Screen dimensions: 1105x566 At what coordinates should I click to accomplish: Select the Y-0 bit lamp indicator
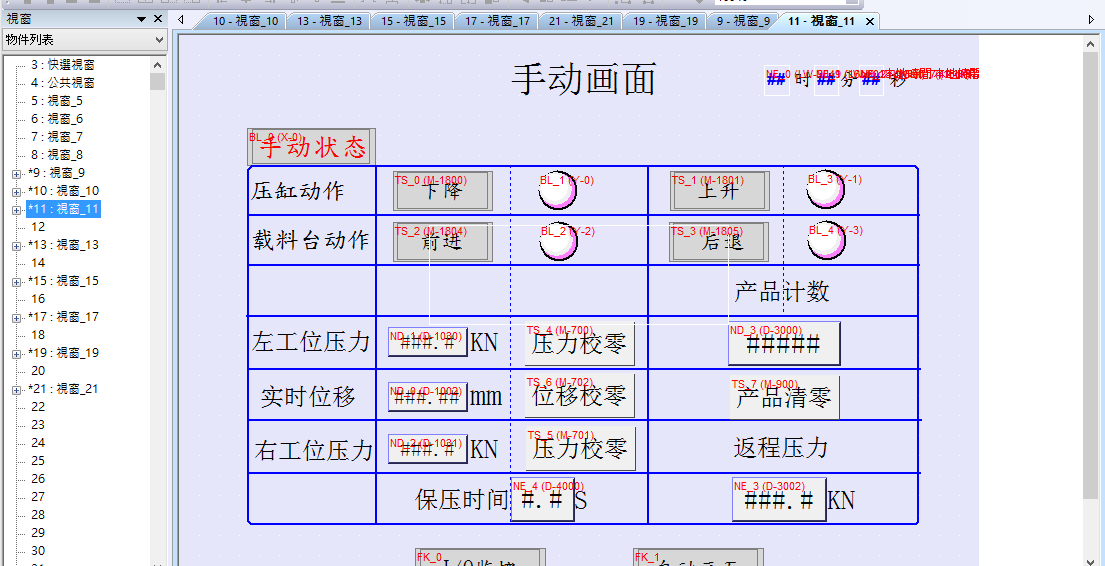pos(558,191)
